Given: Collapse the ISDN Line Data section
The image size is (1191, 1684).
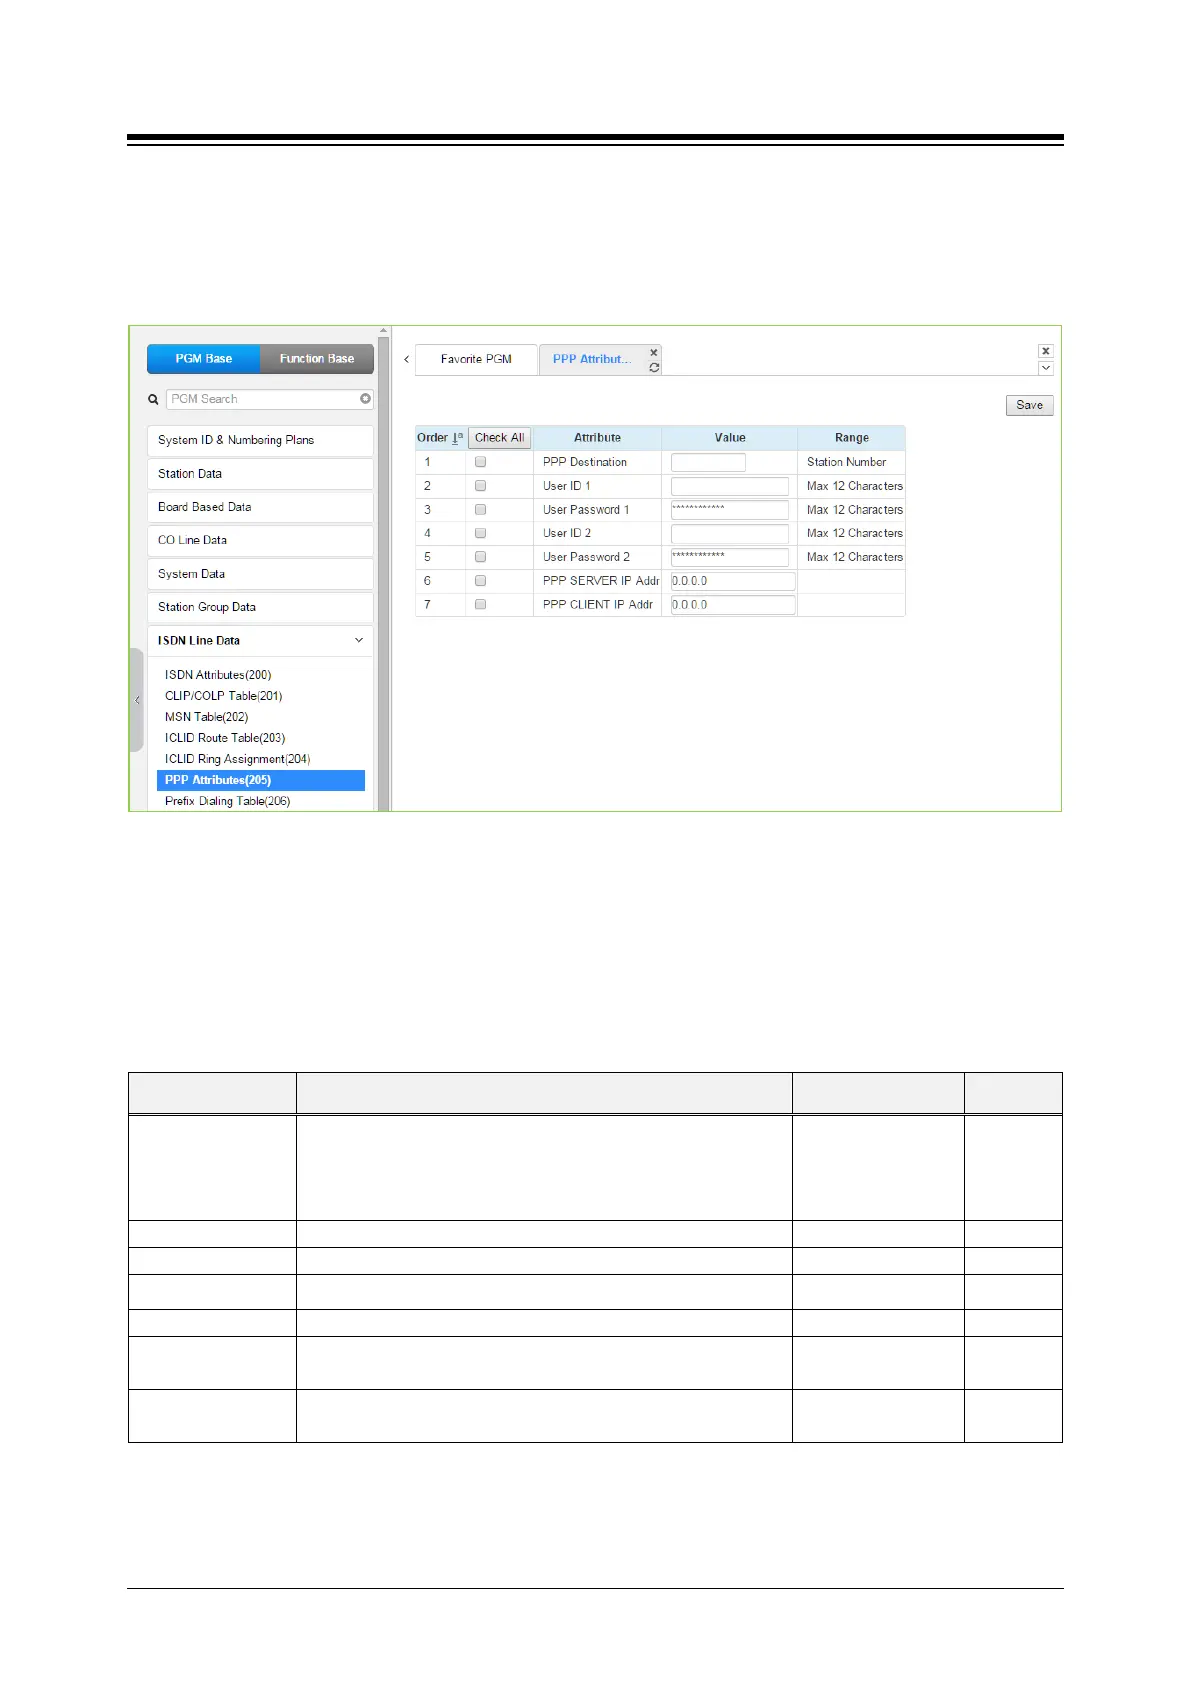Looking at the screenshot, I should pos(359,640).
